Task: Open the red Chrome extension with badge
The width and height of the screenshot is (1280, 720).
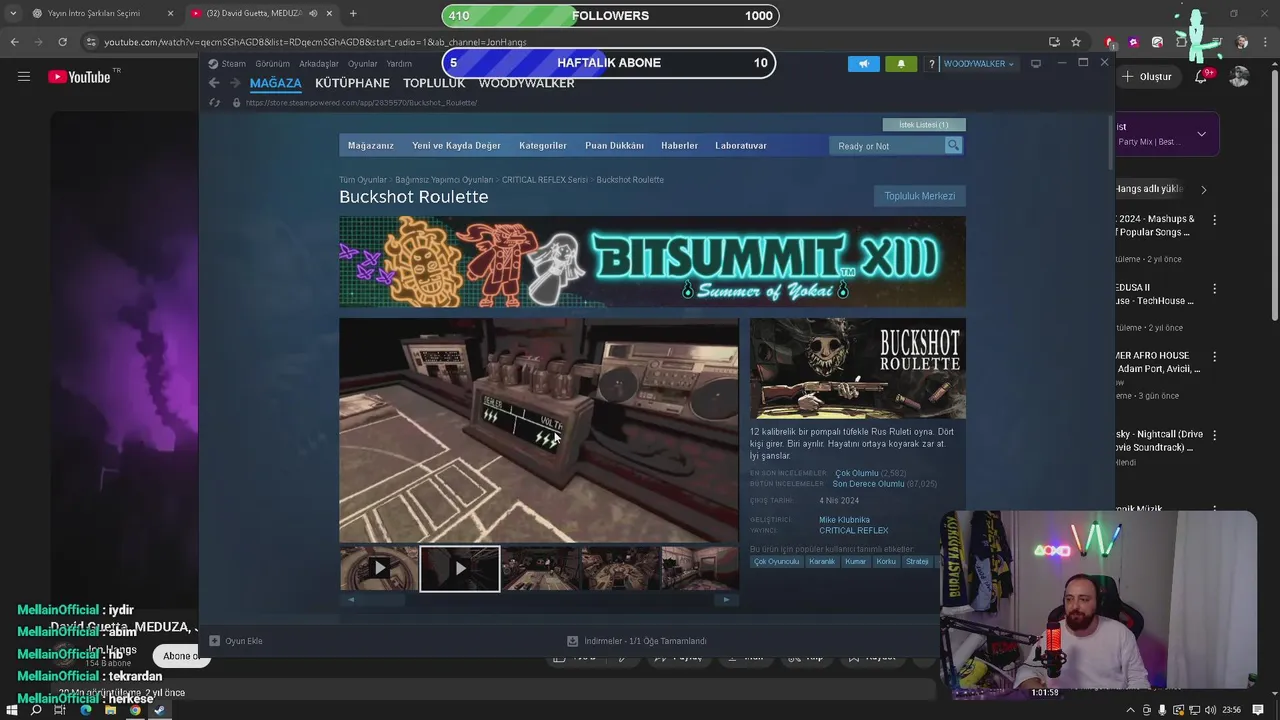Action: (1110, 42)
